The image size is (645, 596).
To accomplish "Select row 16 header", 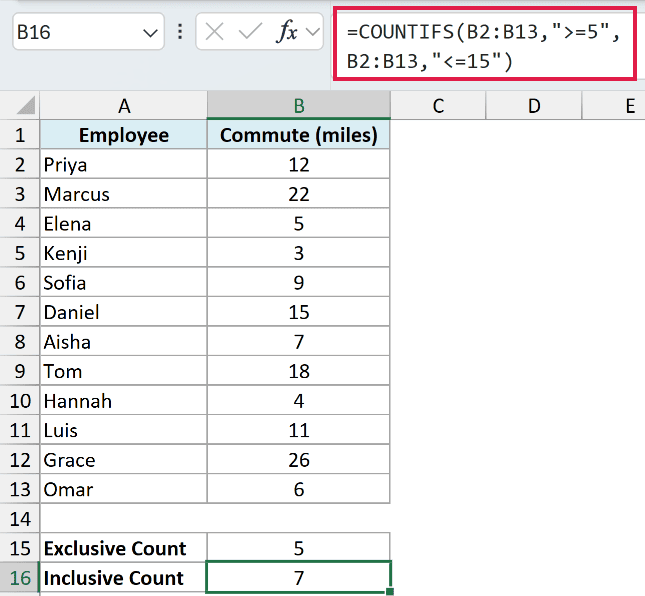I will click(20, 578).
